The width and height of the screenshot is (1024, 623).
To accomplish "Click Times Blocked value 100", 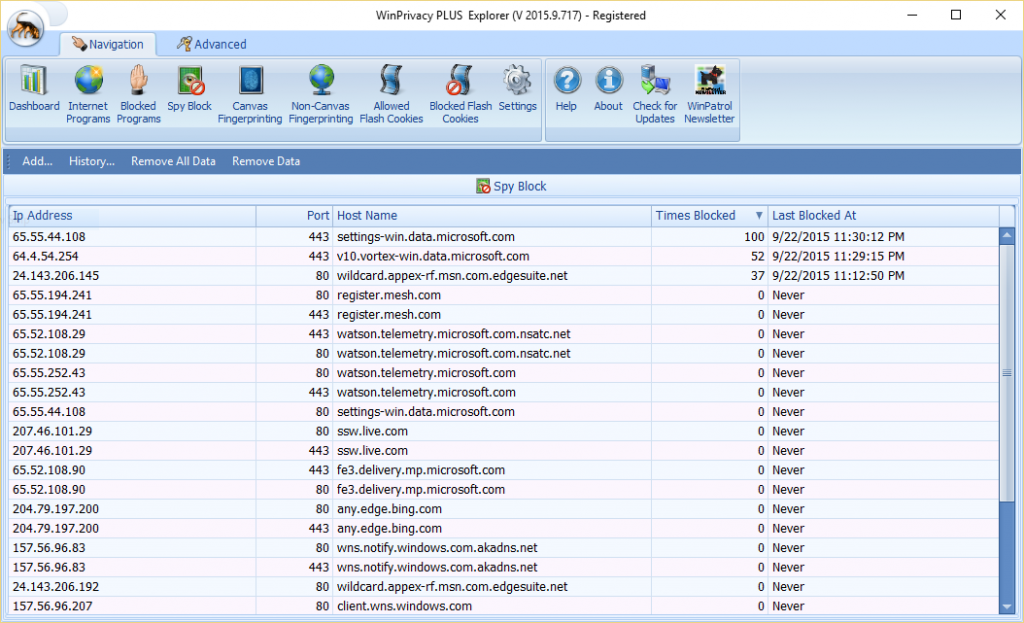I will click(x=754, y=237).
